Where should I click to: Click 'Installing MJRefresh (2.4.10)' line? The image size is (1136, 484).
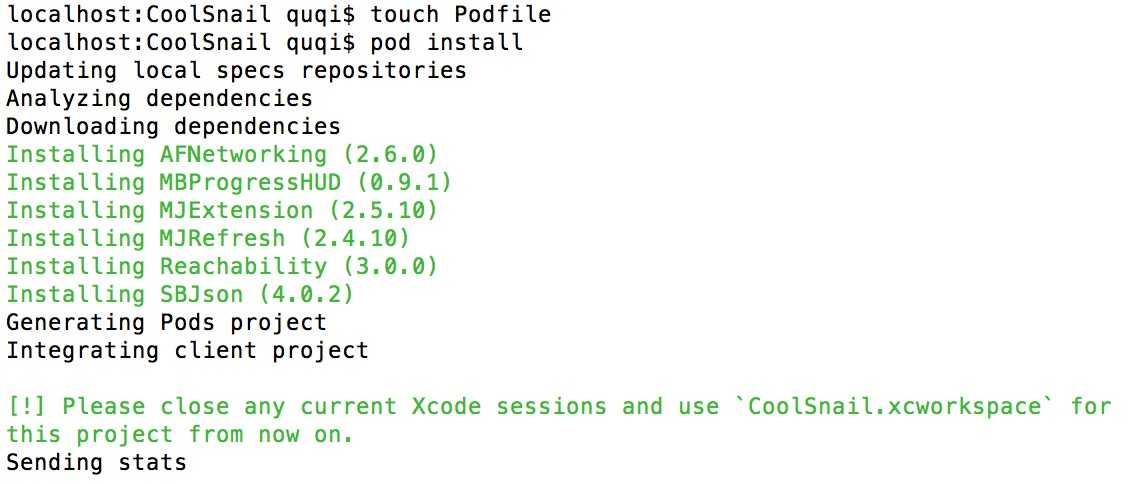208,238
